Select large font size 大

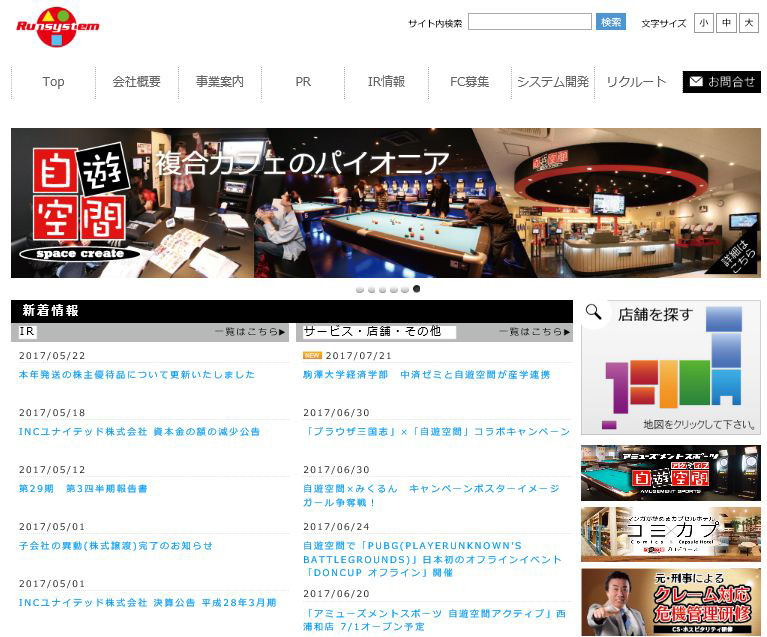pos(749,23)
